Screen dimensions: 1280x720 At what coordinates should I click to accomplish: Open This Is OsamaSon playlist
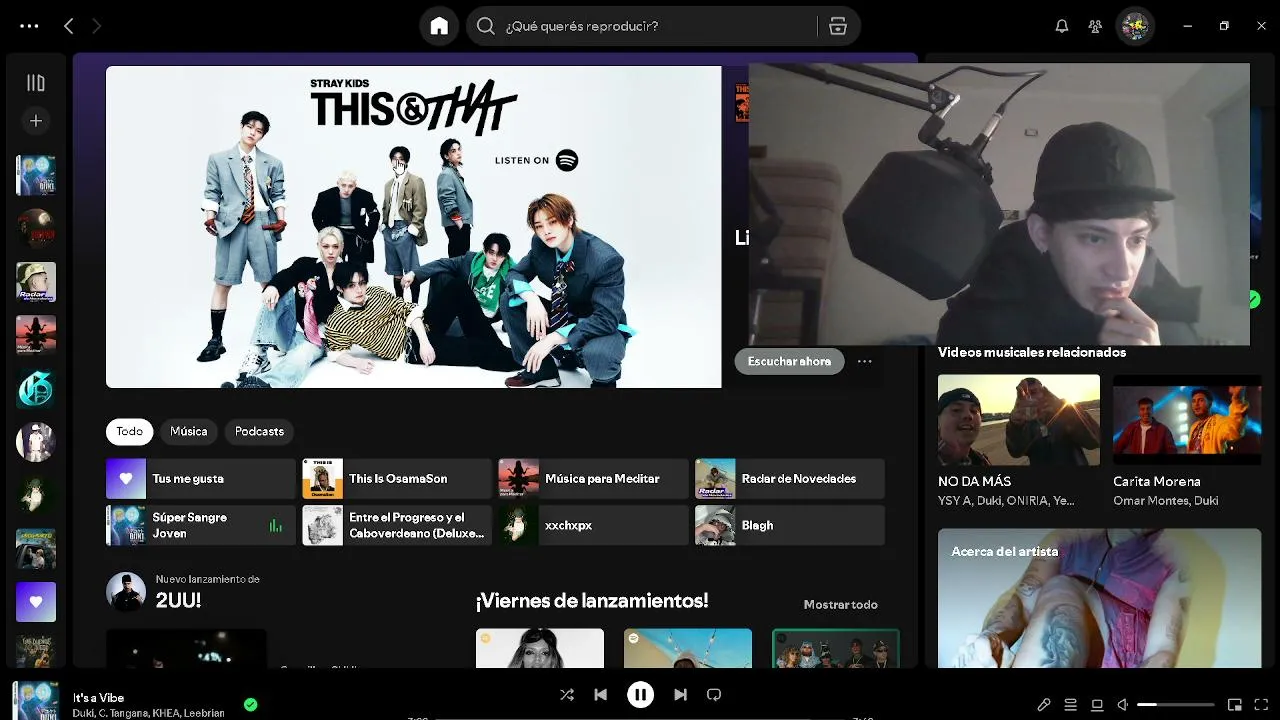click(x=397, y=479)
